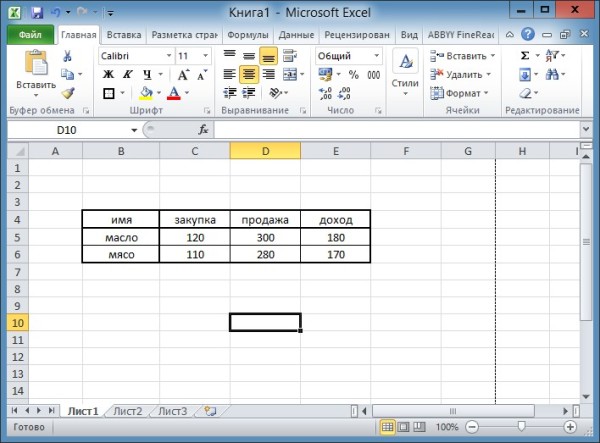Click the Clear eraser icon
This screenshot has width=600, height=443.
click(525, 93)
